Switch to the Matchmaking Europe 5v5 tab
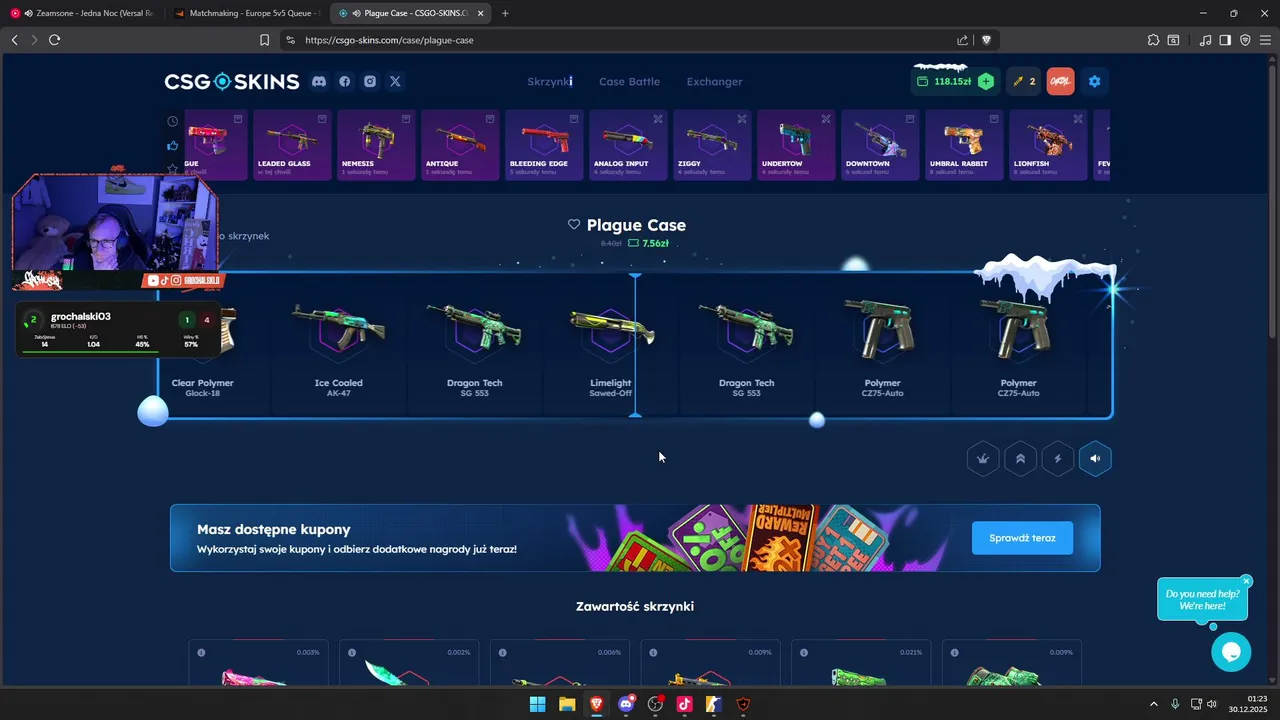The height and width of the screenshot is (720, 1280). tap(247, 13)
